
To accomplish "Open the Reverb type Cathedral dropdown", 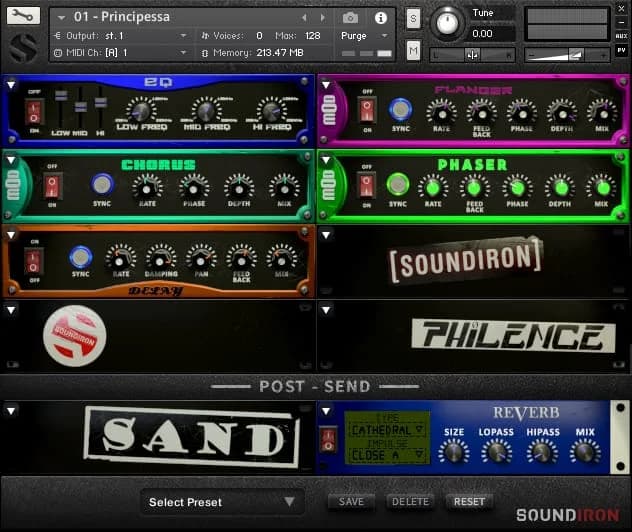I will (x=388, y=430).
